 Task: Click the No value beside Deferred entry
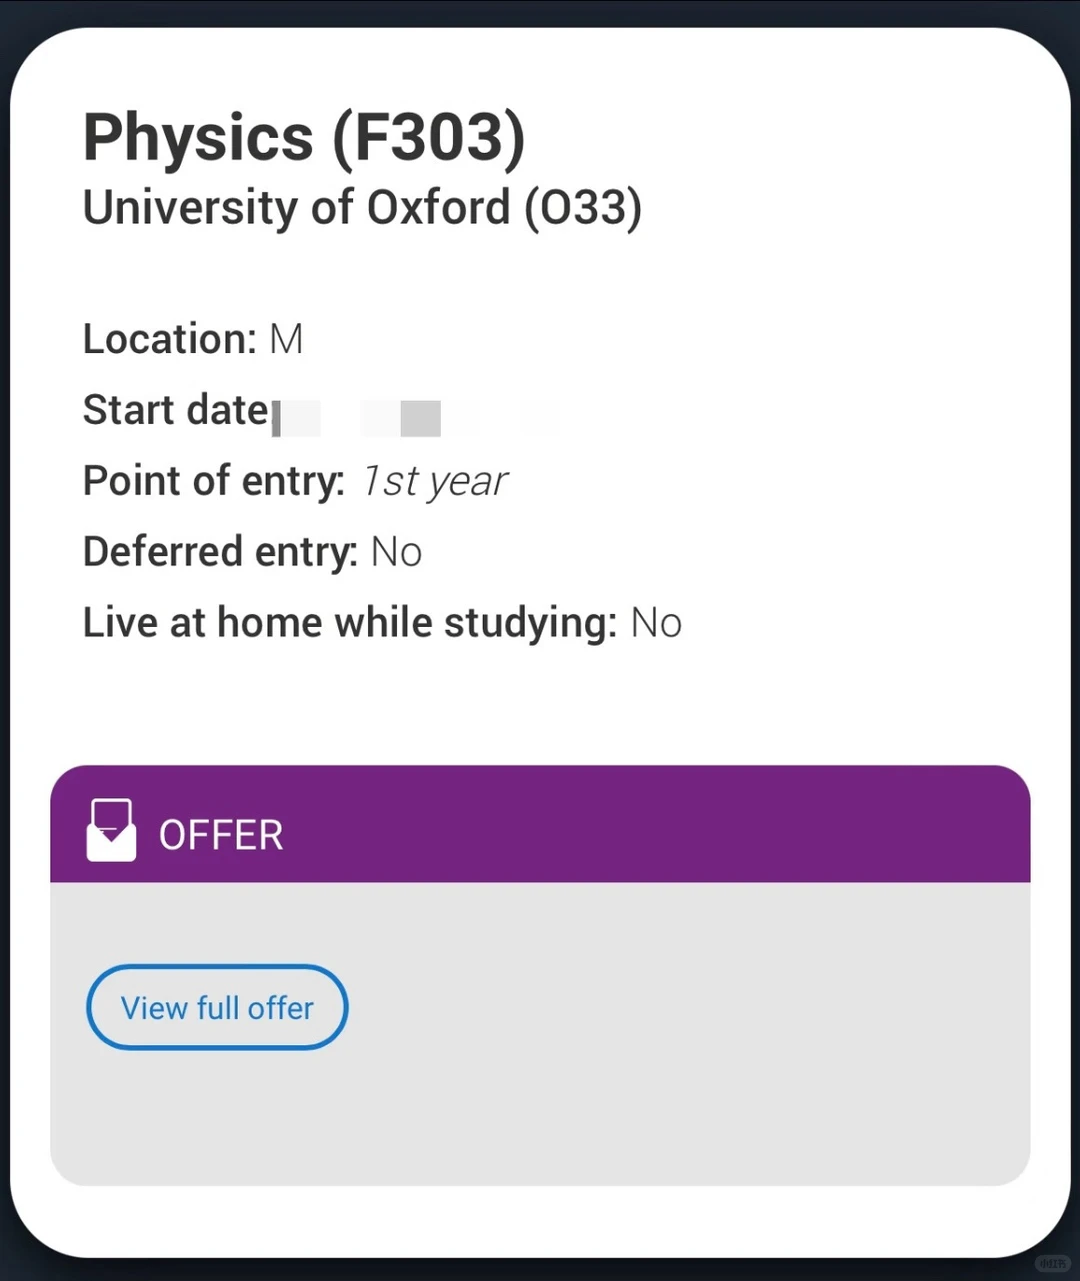coord(397,552)
